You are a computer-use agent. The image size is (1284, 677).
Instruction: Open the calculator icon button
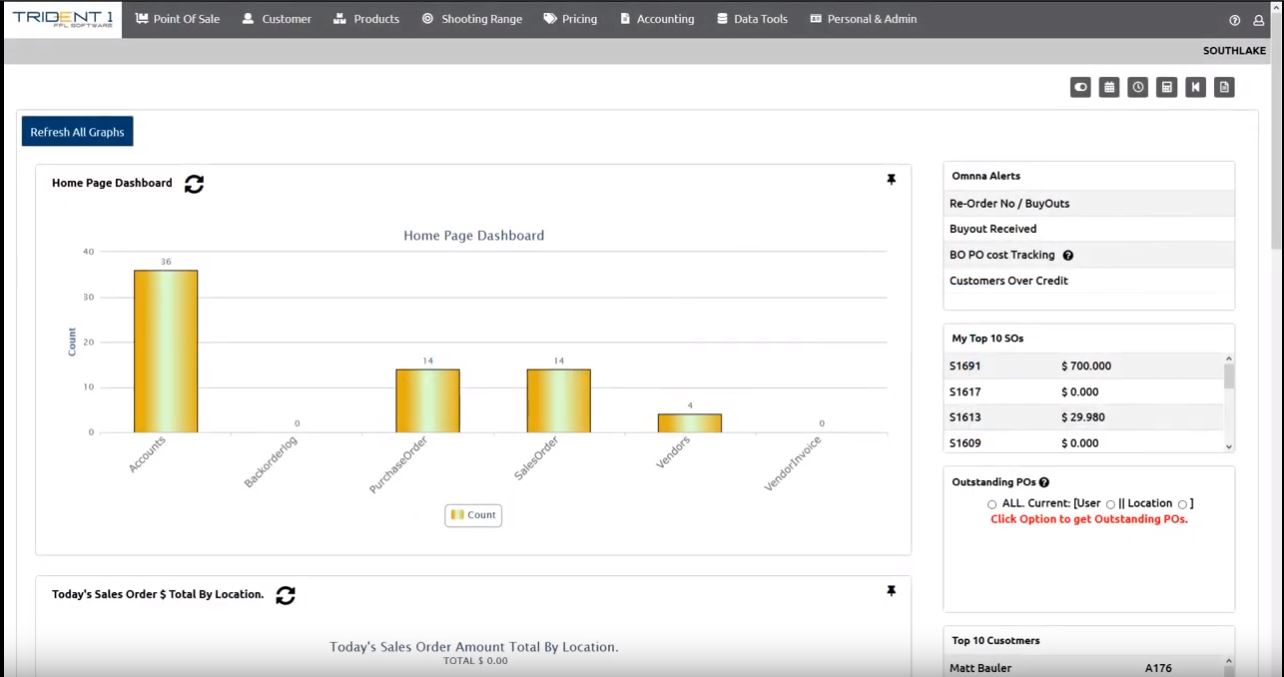(1166, 88)
